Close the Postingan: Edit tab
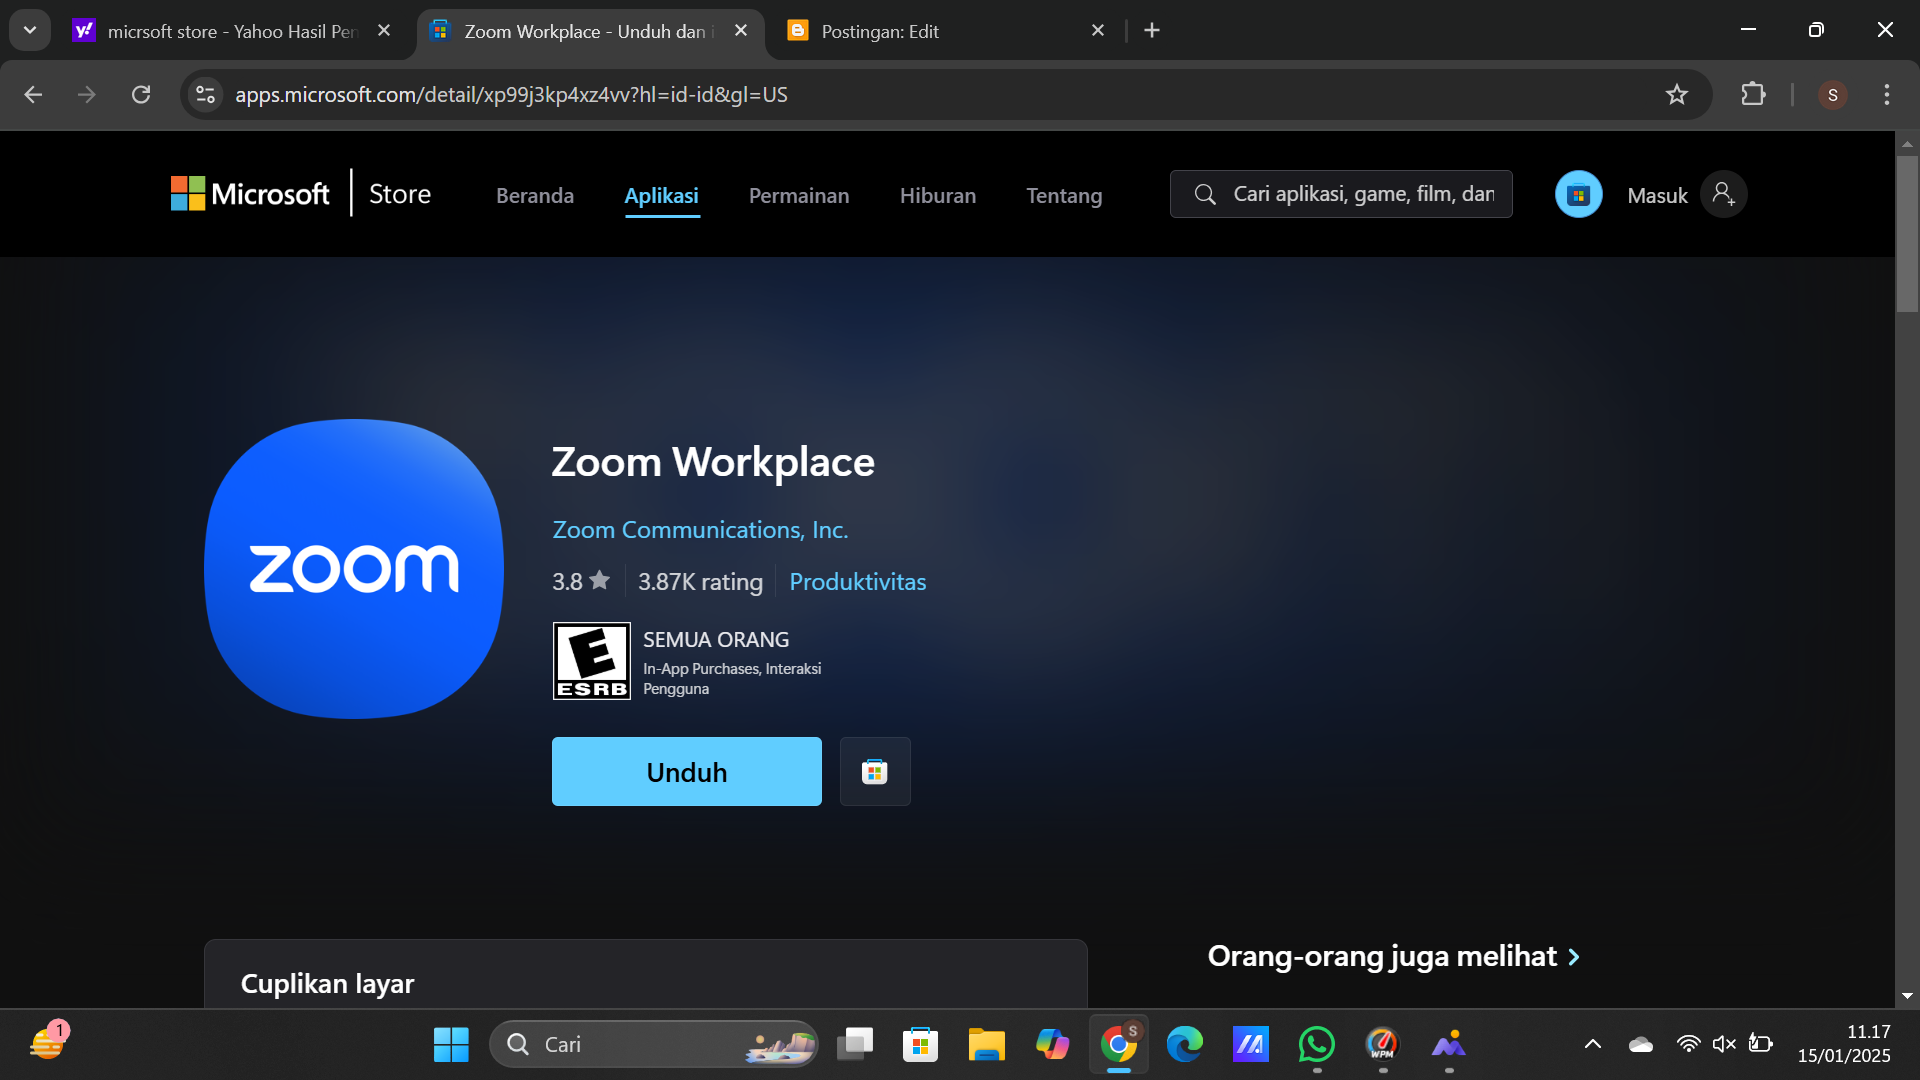Screen dimensions: 1920x1080 click(1098, 31)
